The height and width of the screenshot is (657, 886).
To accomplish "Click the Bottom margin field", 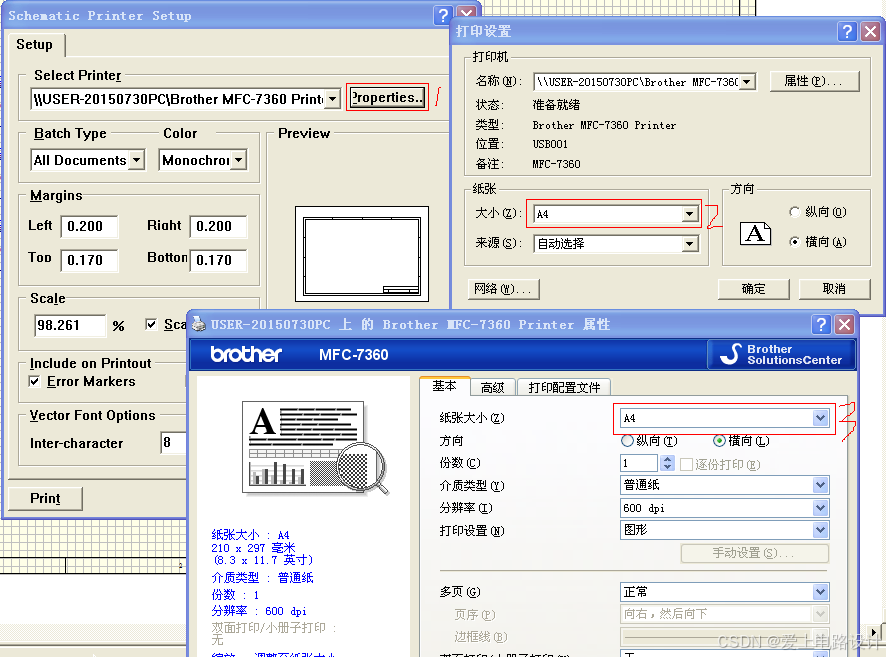I will pyautogui.click(x=218, y=260).
